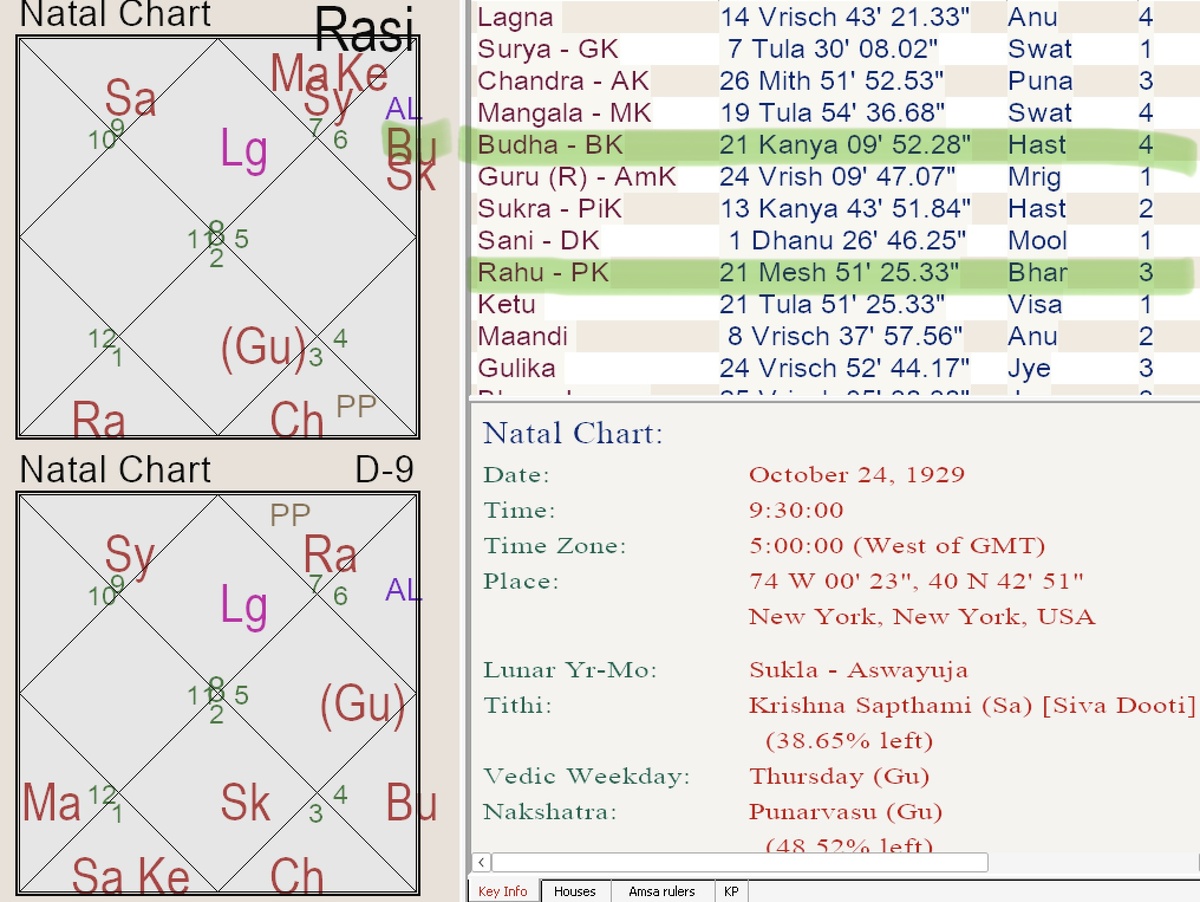Click the D-9 chart title label
1200x902 pixels.
(384, 470)
